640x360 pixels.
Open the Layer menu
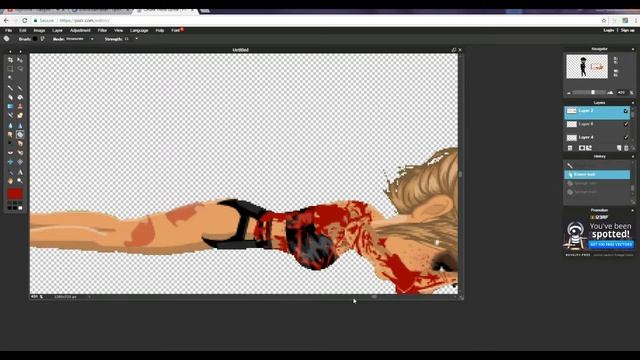tap(58, 31)
